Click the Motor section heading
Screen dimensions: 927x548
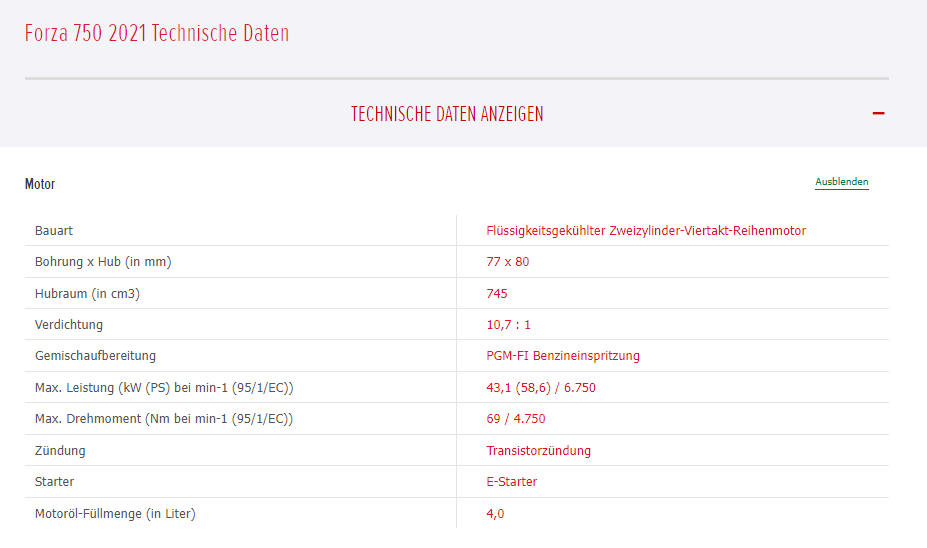coord(40,184)
